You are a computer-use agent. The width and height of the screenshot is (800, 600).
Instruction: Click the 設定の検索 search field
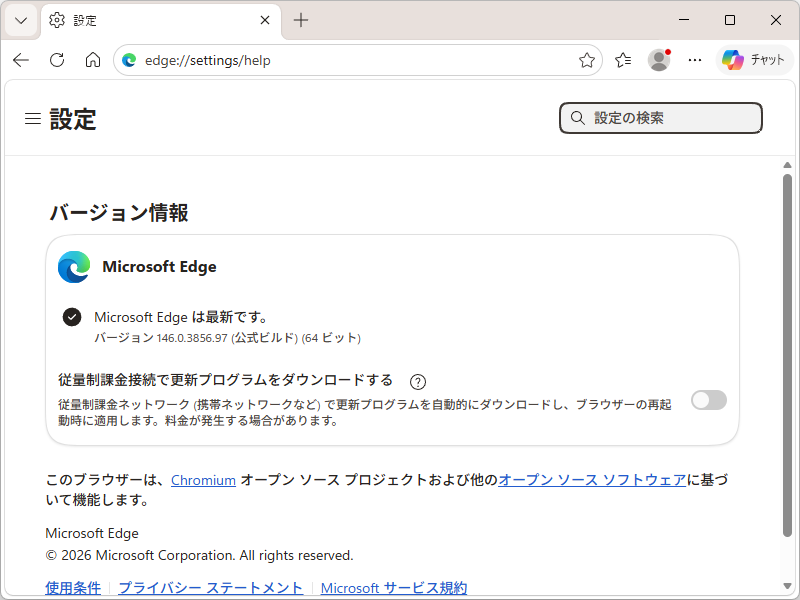pyautogui.click(x=660, y=118)
